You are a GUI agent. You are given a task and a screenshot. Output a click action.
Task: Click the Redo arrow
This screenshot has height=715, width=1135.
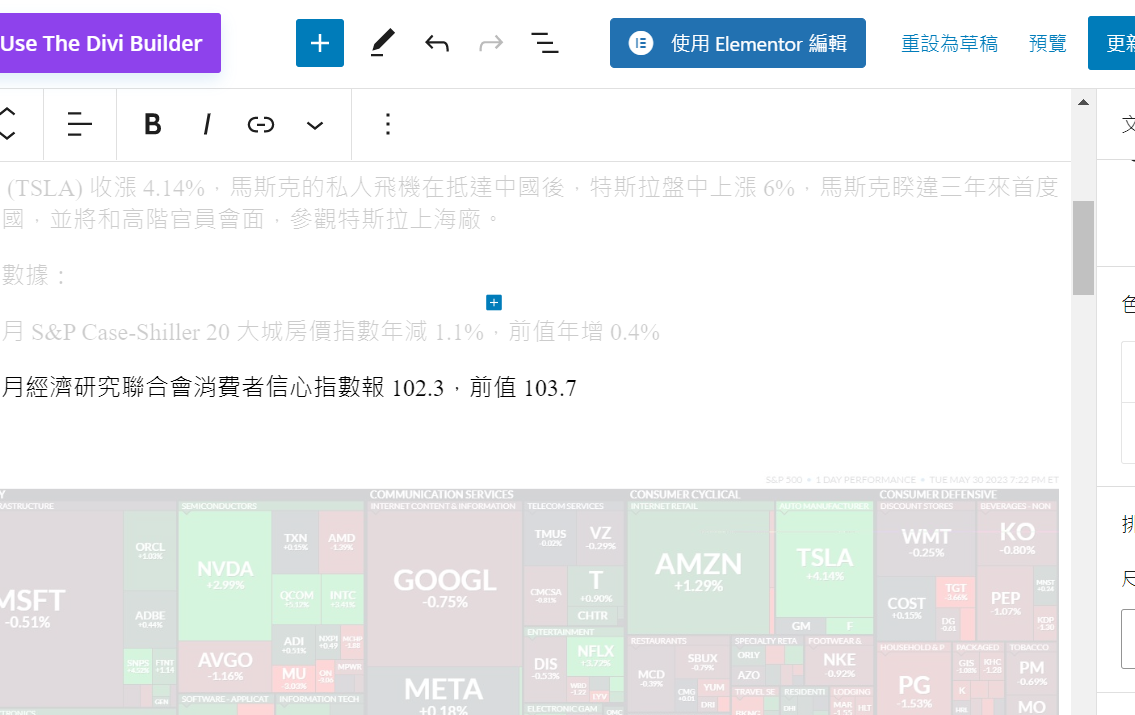491,43
